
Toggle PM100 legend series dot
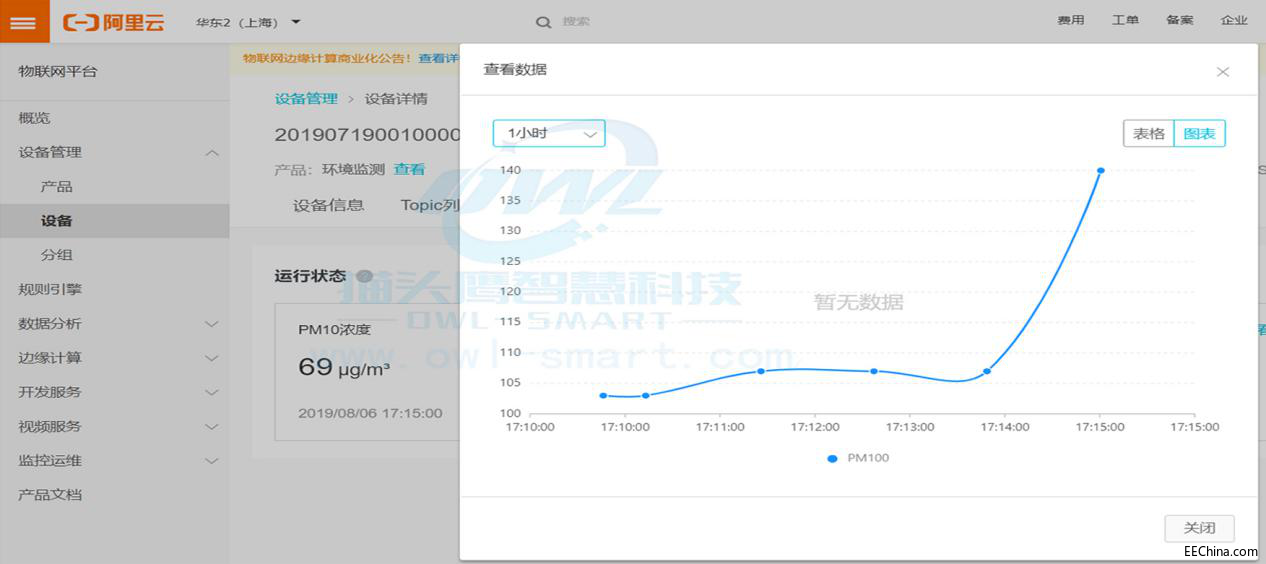[832, 458]
